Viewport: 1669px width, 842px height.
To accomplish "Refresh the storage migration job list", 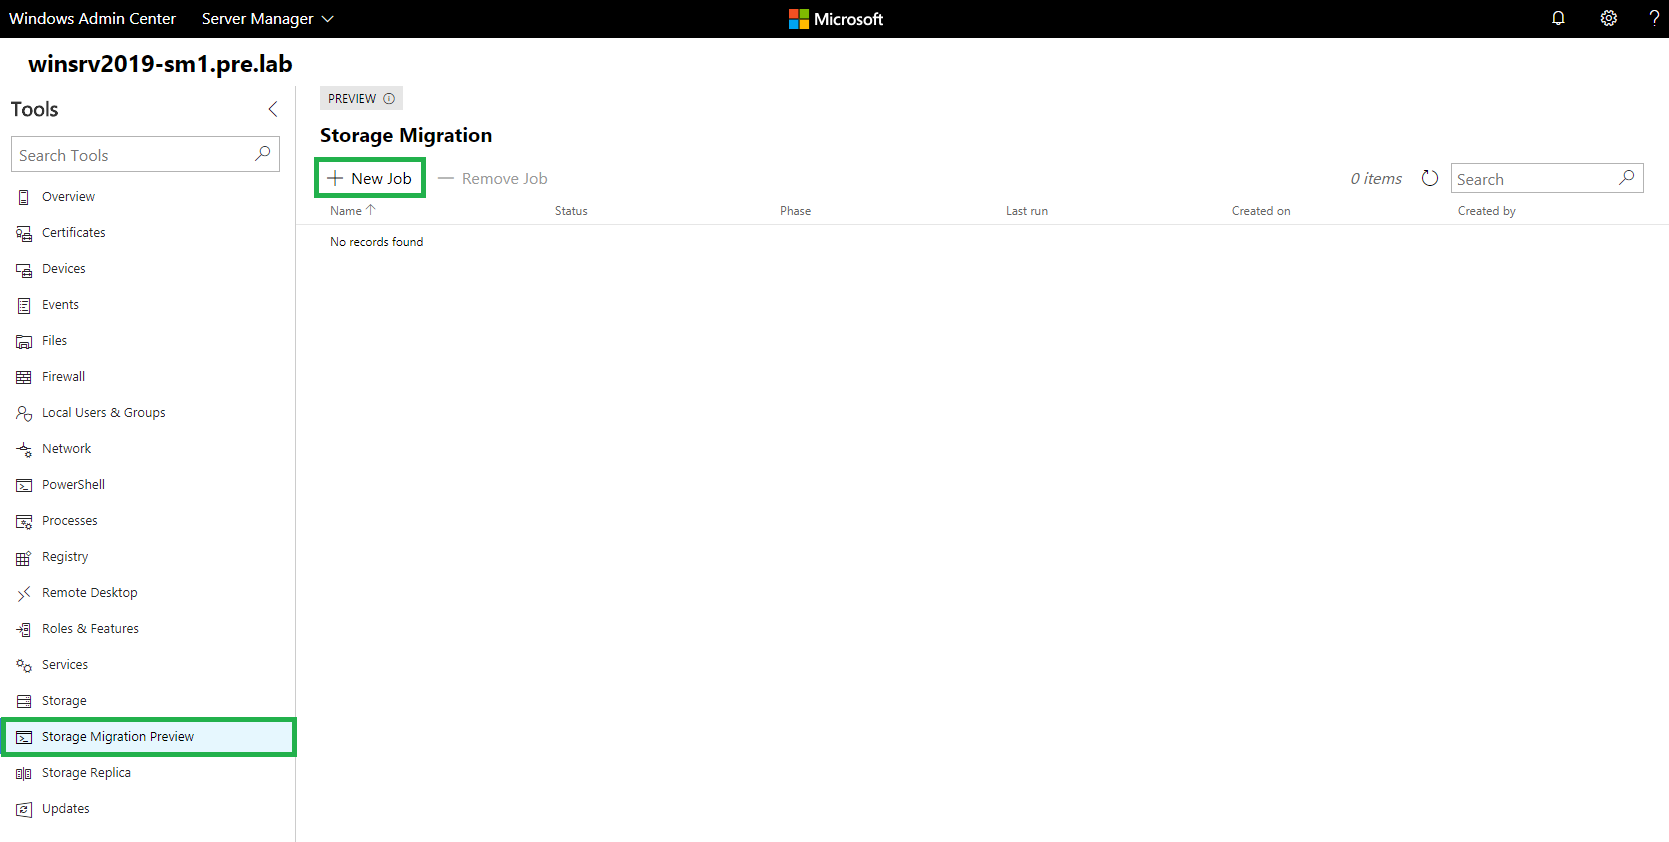I will pyautogui.click(x=1430, y=178).
